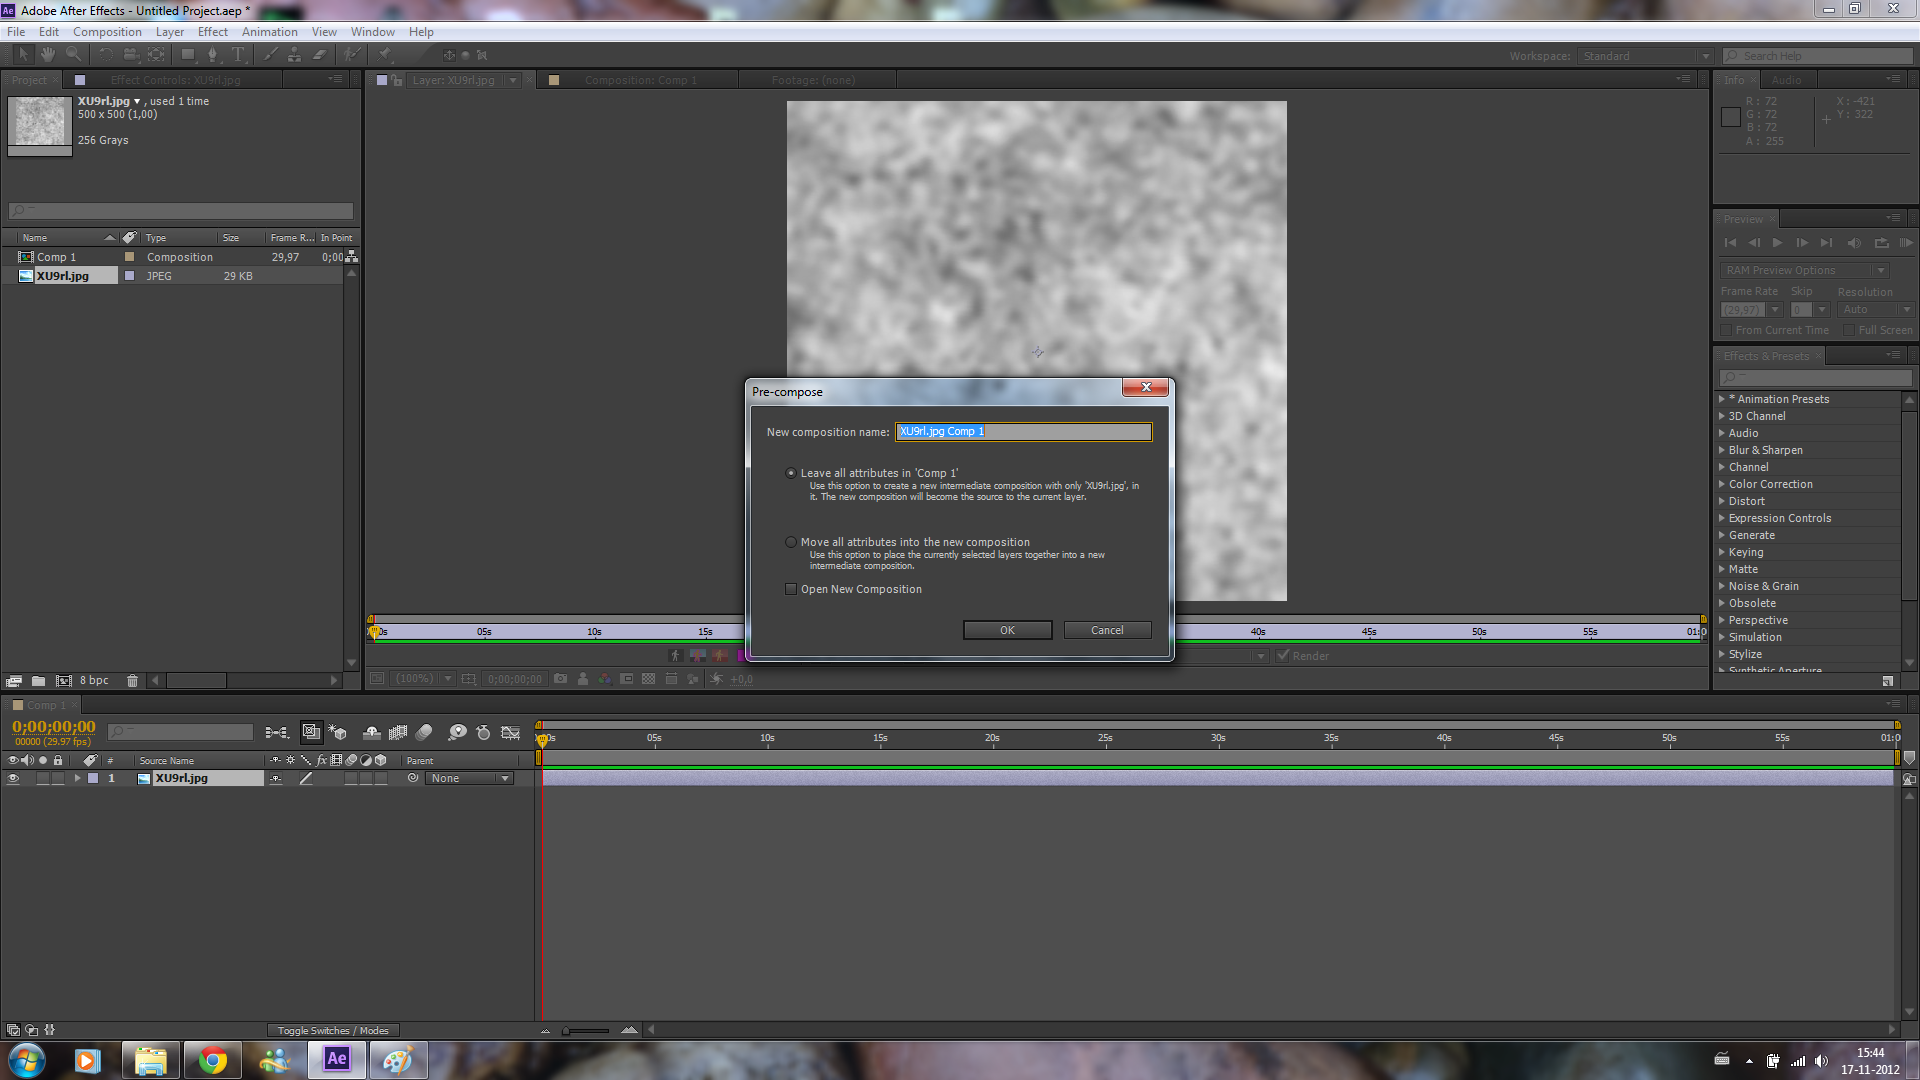Select the Zoom magnifier tool
Viewport: 1920px width, 1080px height.
tap(73, 55)
